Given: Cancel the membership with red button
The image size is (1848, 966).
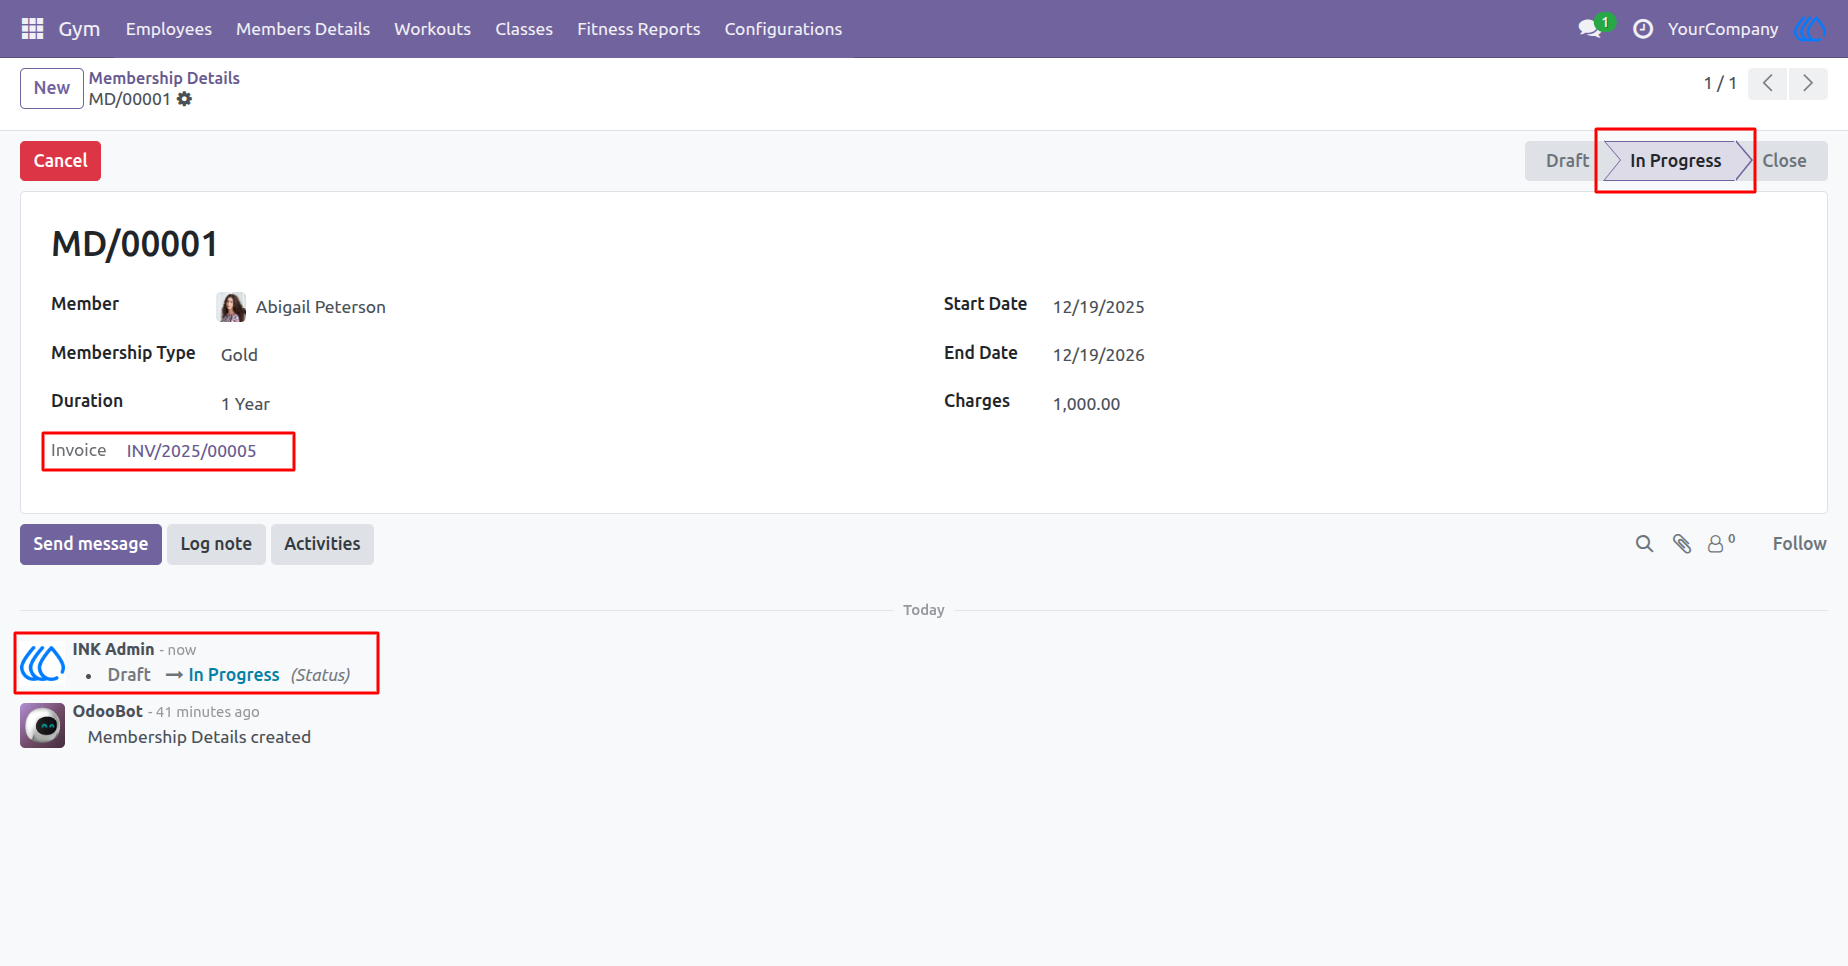Looking at the screenshot, I should 60,161.
